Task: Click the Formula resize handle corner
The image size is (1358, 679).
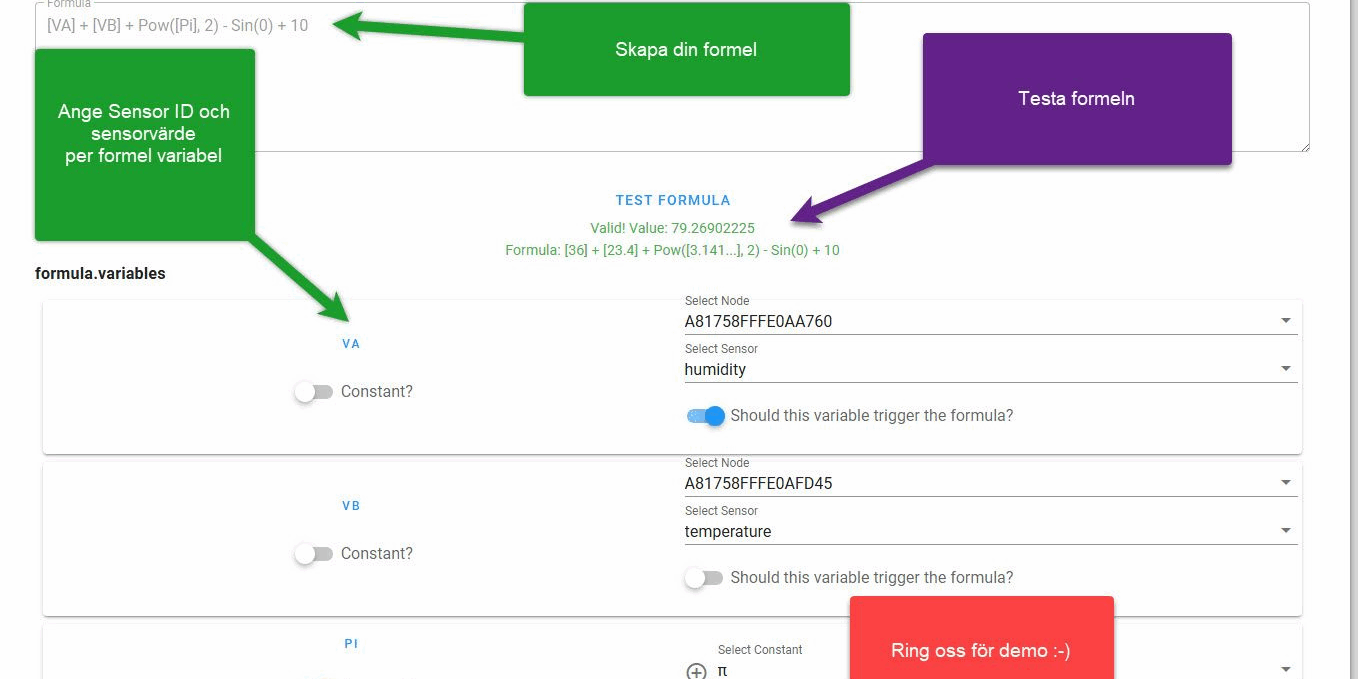Action: (x=1303, y=146)
